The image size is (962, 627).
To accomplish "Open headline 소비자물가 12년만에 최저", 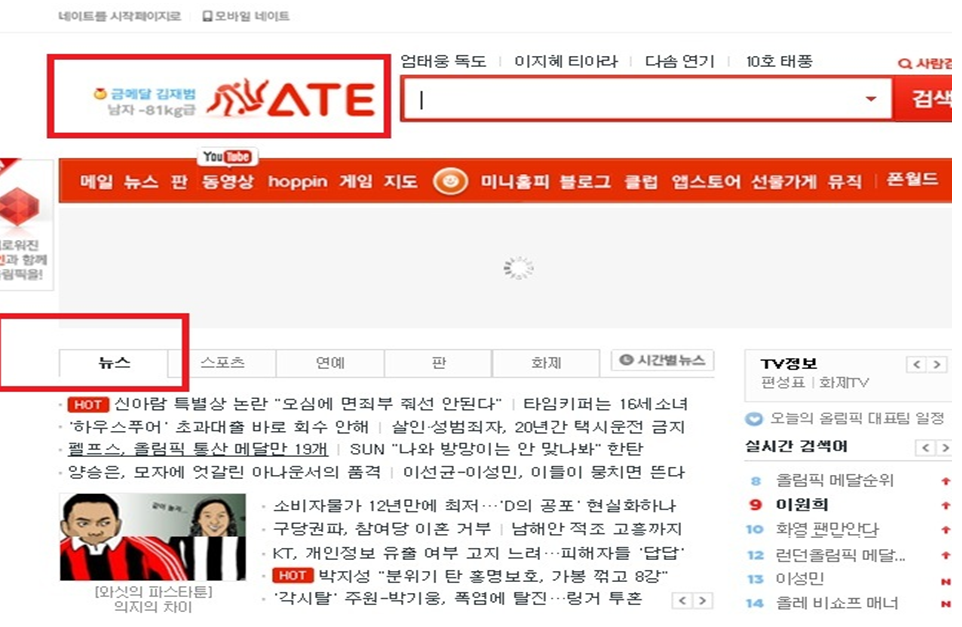I will pos(474,506).
